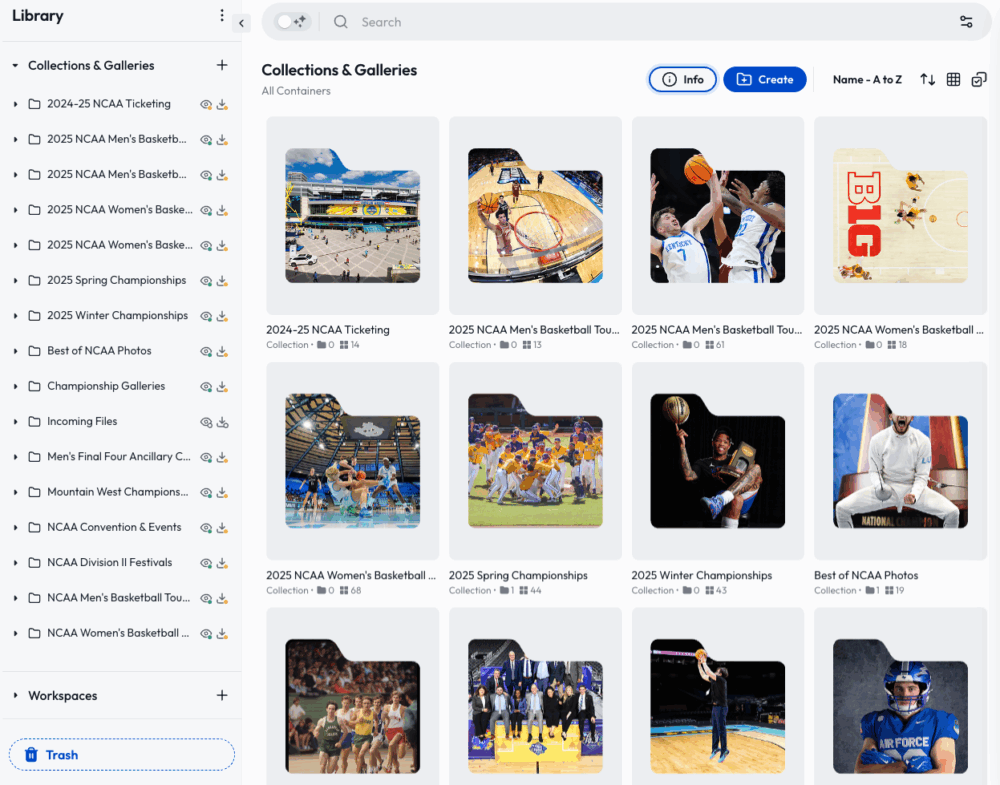Screen dimensions: 1000x785
Task: Expand the 2025 Winter Championships tree row
Action: tap(15, 316)
